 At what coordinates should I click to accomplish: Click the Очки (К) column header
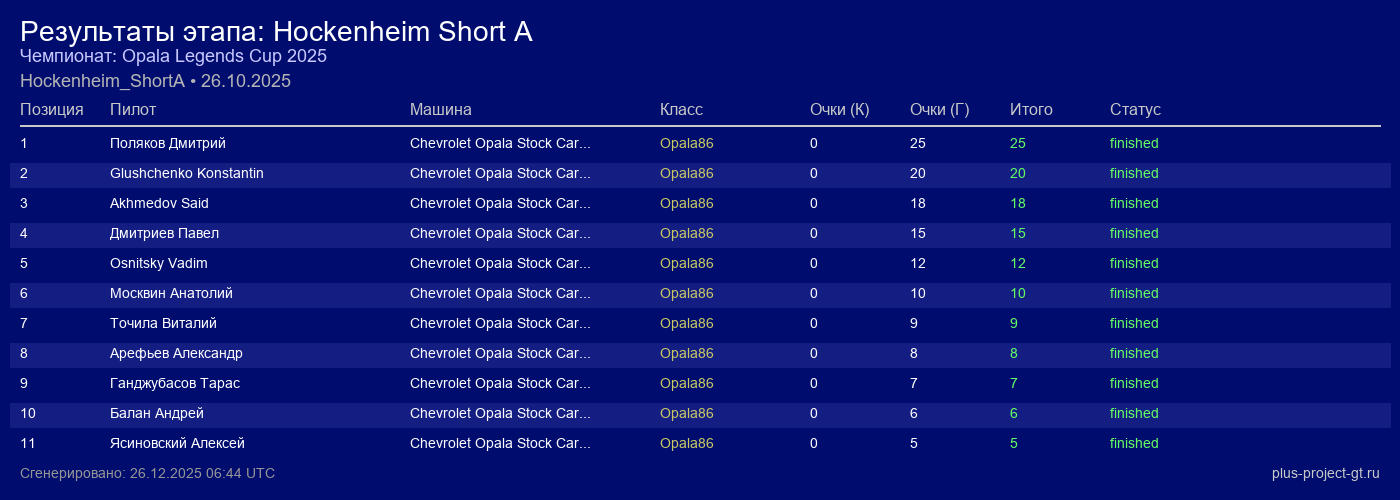(839, 109)
